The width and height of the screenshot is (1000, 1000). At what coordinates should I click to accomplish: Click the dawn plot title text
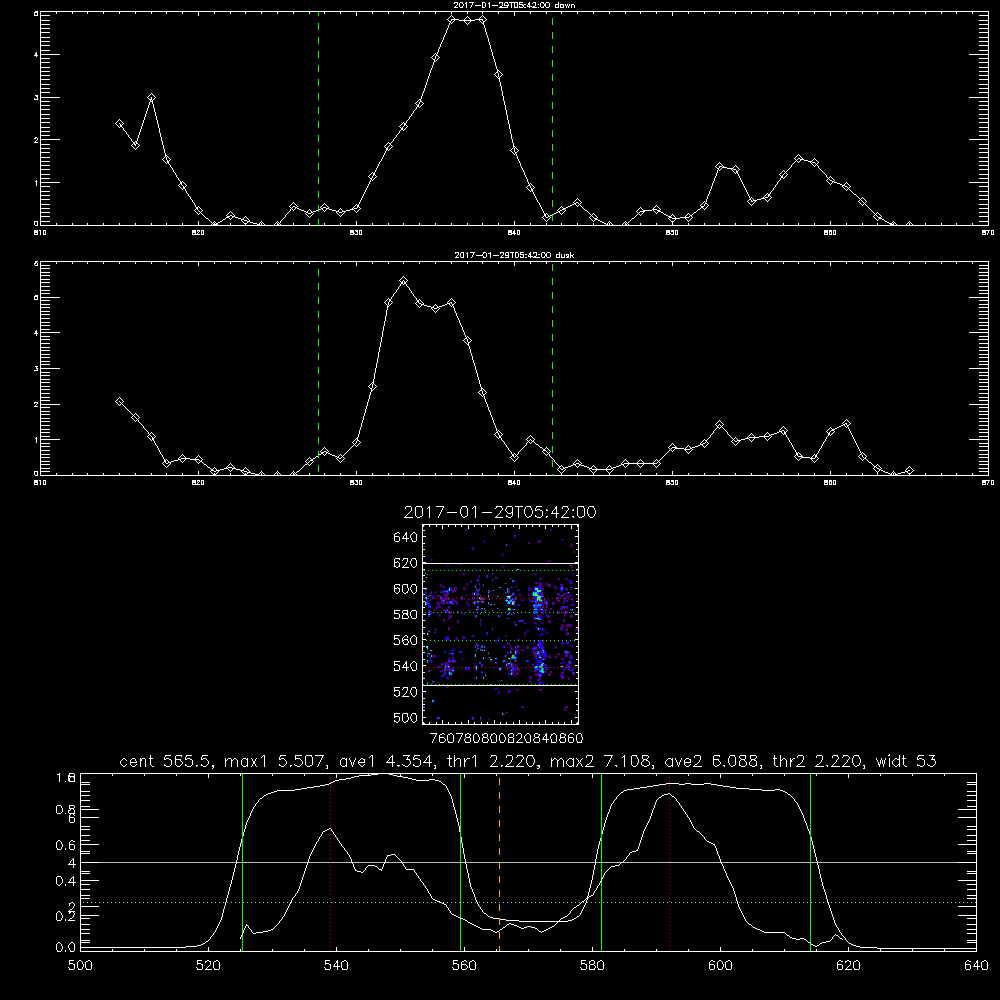[514, 5]
